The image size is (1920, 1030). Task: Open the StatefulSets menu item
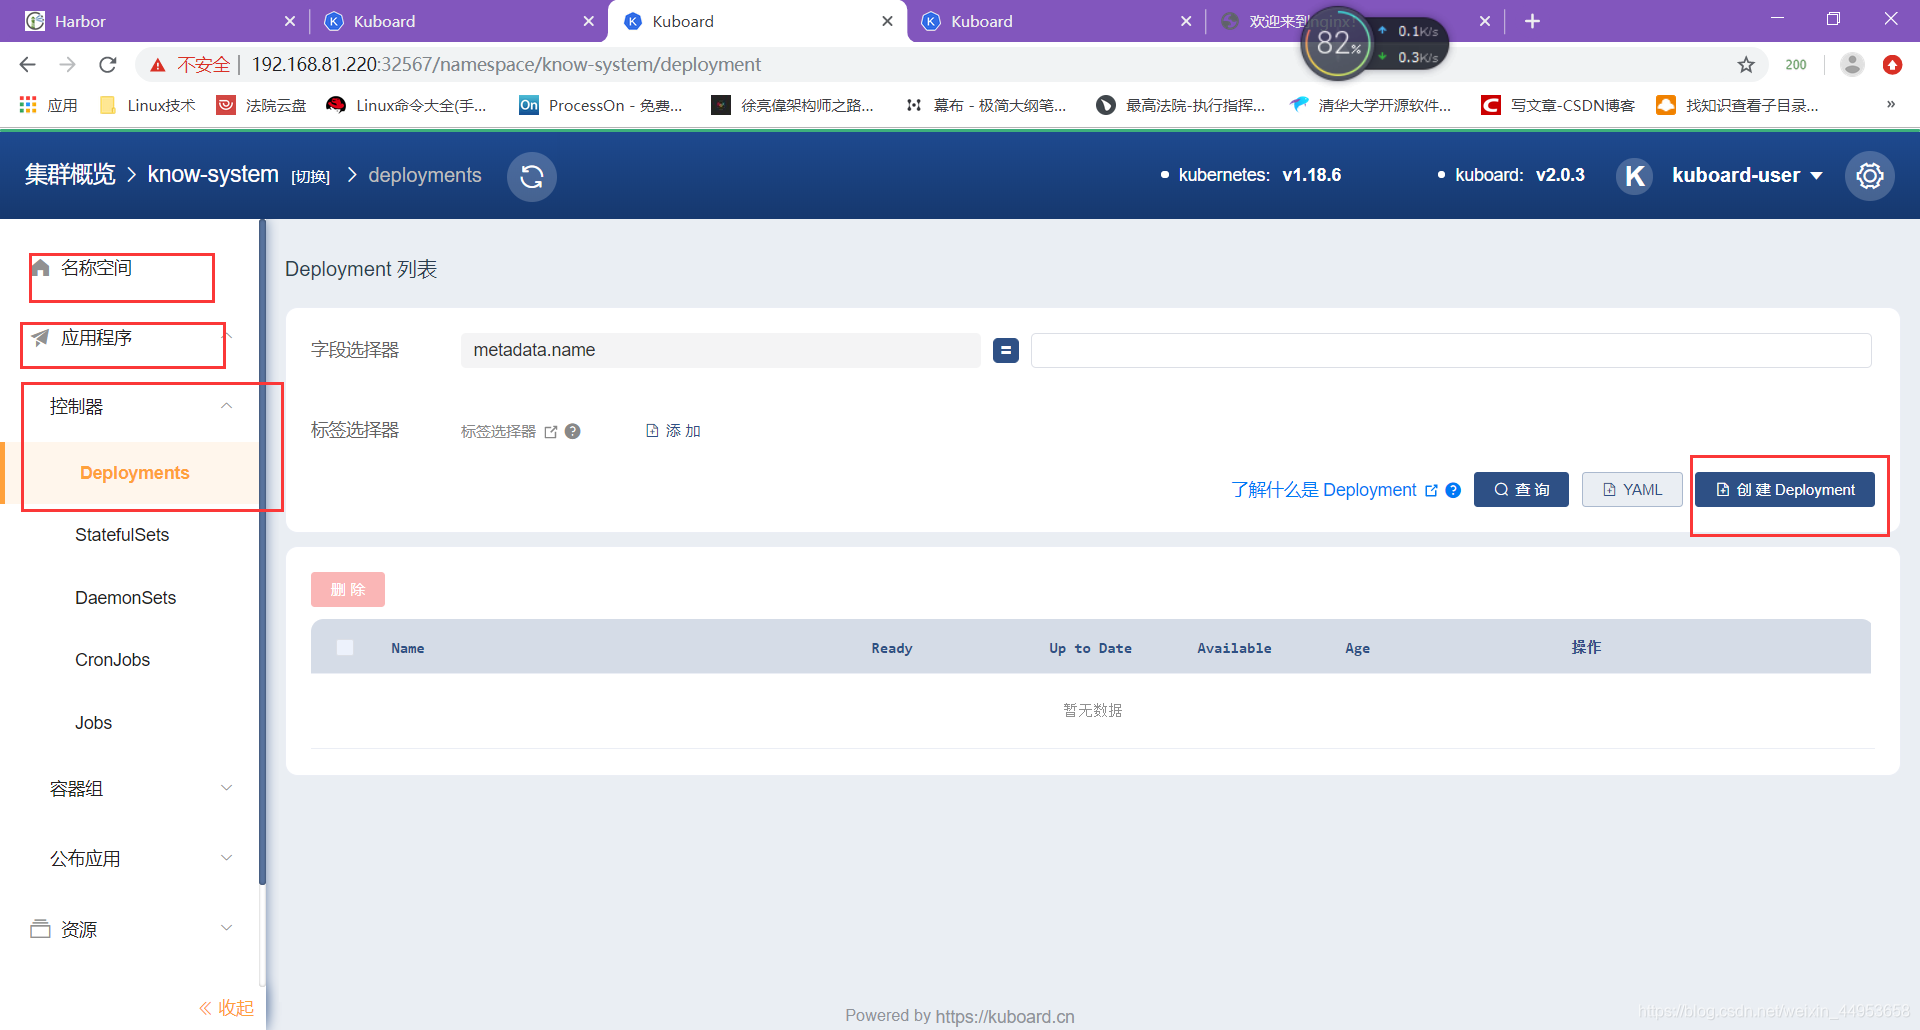pos(122,535)
